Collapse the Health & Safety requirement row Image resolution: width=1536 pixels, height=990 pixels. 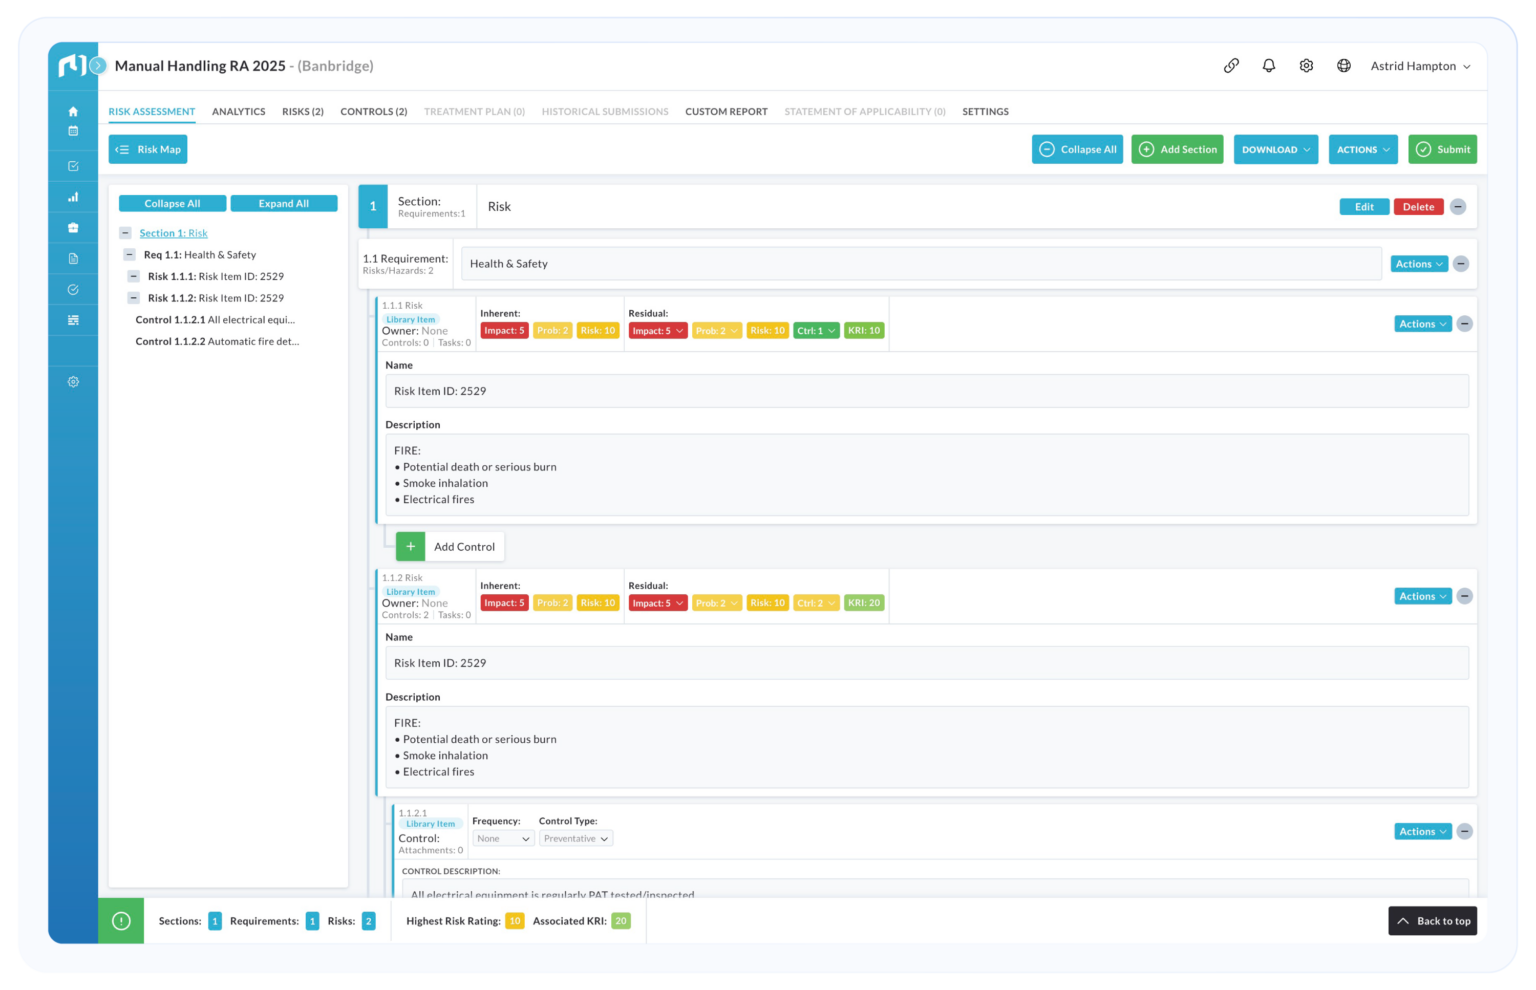(1461, 264)
